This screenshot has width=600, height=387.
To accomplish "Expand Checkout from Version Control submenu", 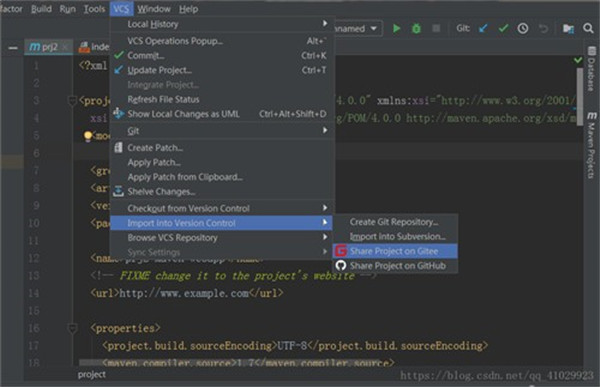I will [223, 208].
